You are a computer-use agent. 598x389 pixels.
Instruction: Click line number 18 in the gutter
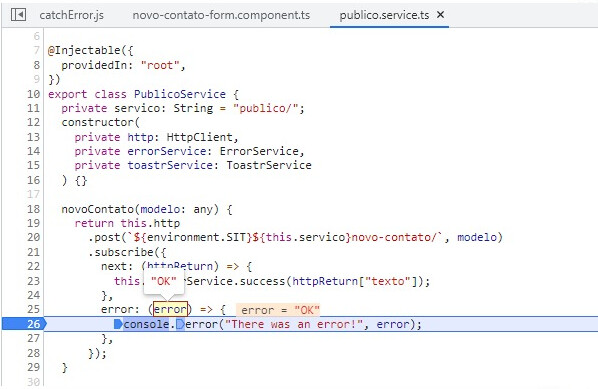point(34,209)
